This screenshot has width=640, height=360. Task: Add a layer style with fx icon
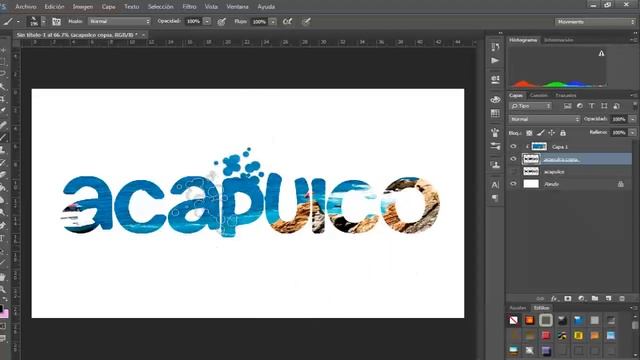tap(554, 299)
